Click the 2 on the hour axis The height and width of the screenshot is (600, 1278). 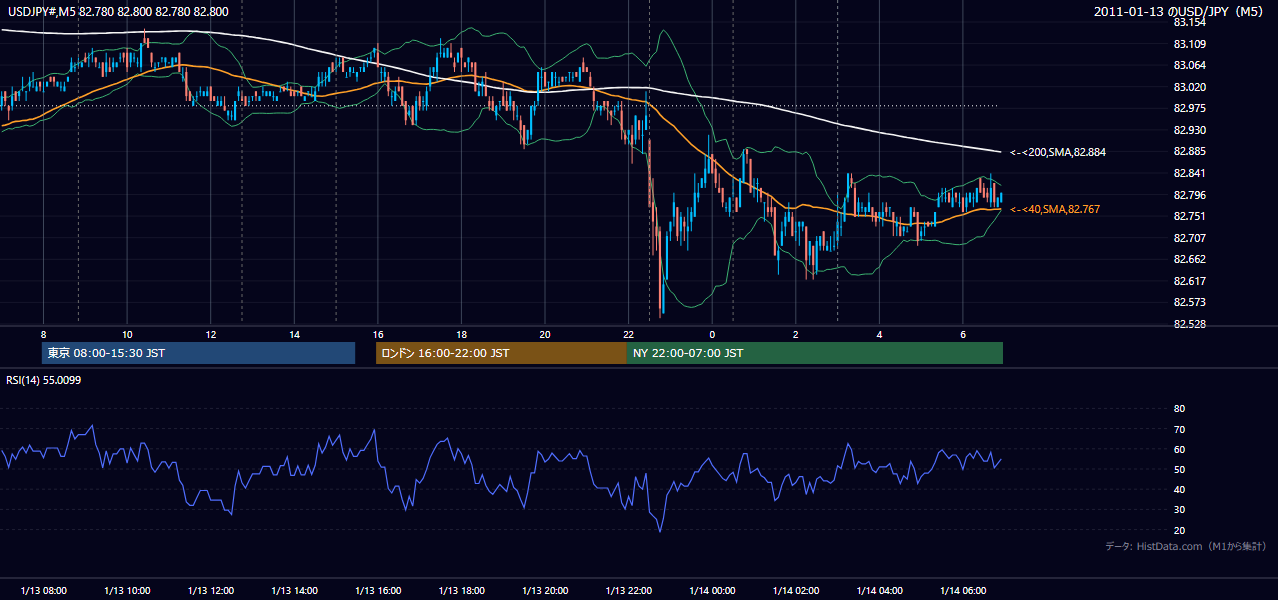click(x=795, y=334)
